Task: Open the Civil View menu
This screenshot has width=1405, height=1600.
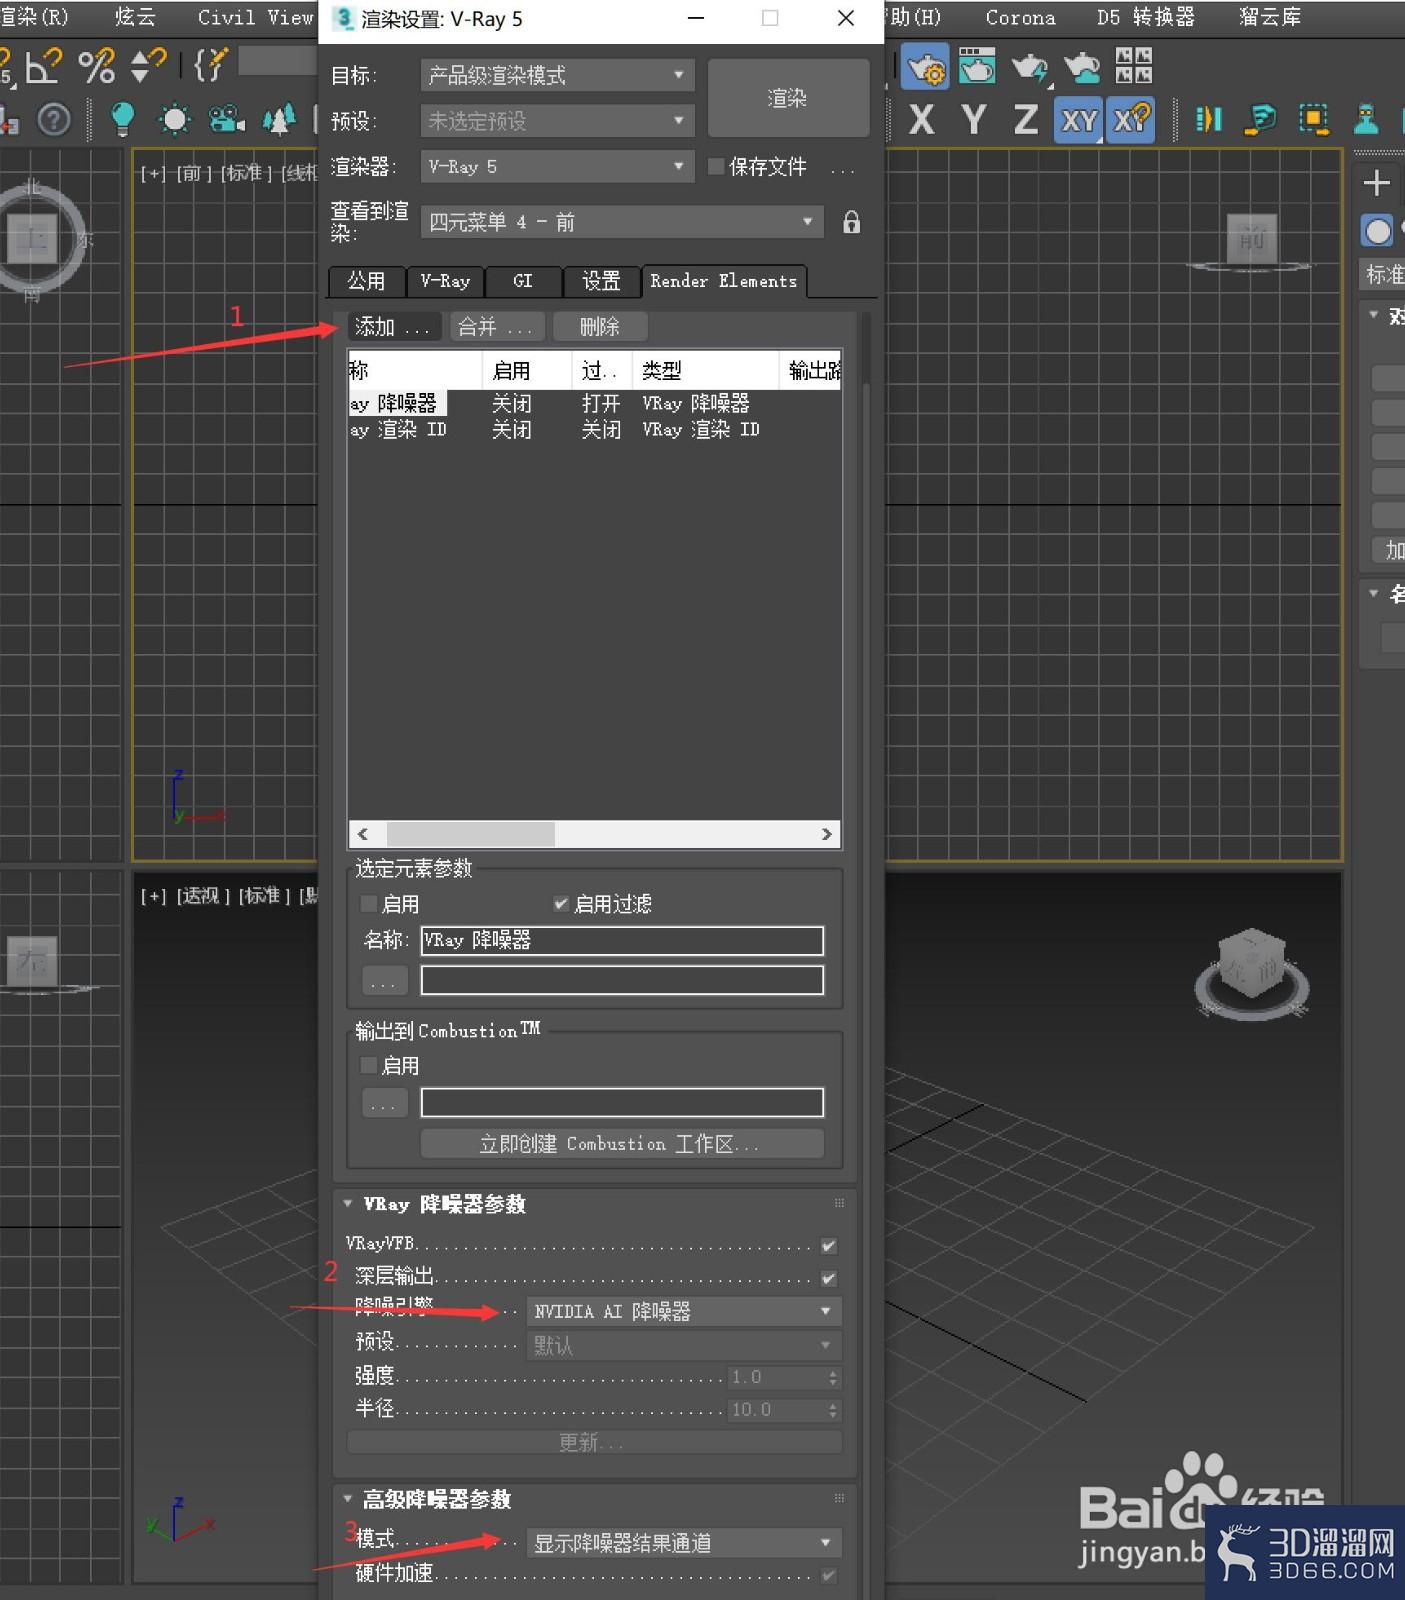Action: pyautogui.click(x=255, y=17)
